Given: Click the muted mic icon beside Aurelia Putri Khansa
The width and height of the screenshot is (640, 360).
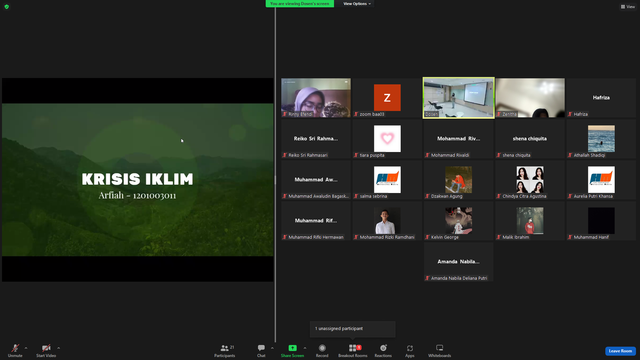Looking at the screenshot, I should (570, 196).
